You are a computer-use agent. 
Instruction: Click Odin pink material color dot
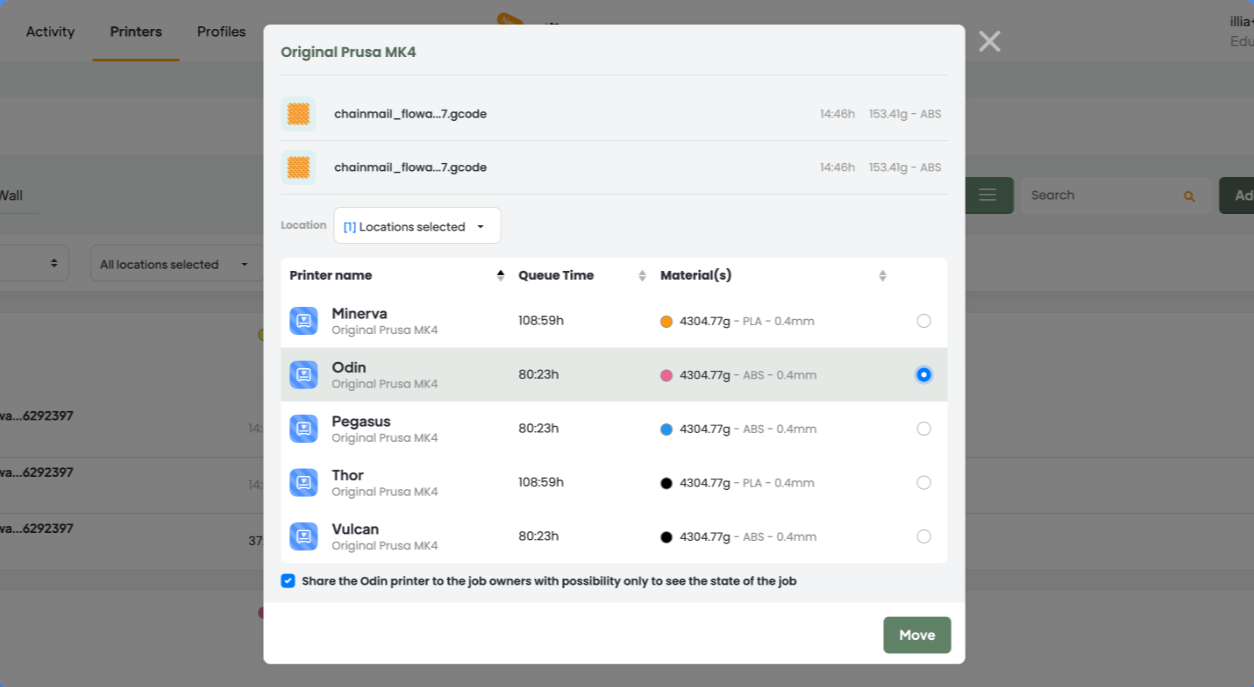(666, 376)
